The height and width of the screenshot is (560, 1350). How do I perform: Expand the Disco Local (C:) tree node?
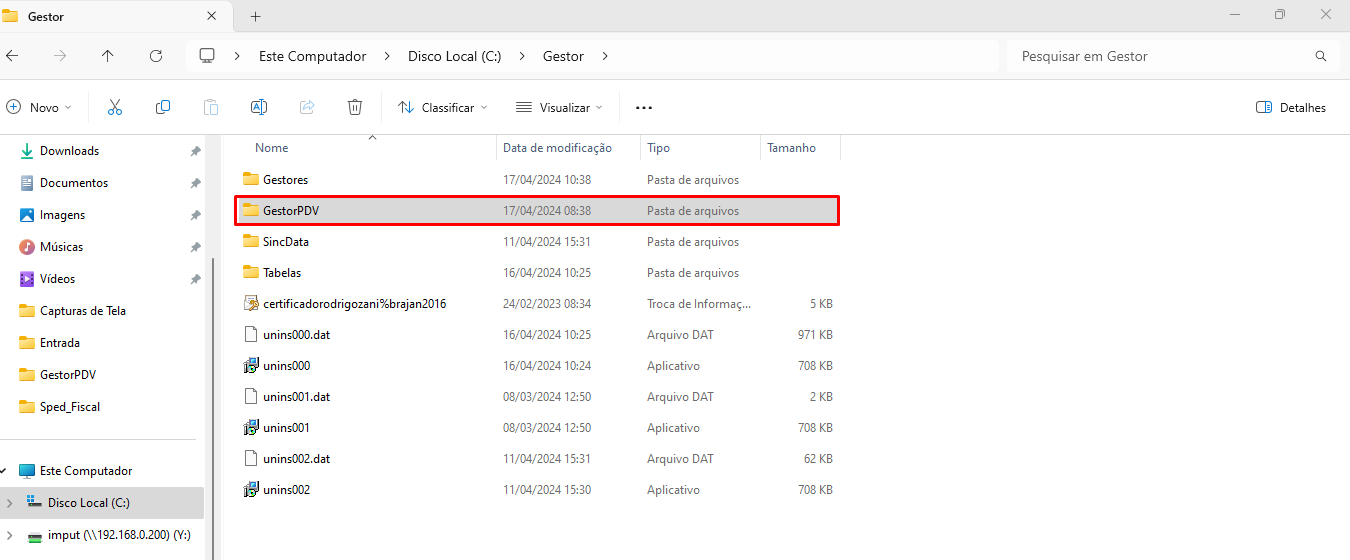[9, 503]
